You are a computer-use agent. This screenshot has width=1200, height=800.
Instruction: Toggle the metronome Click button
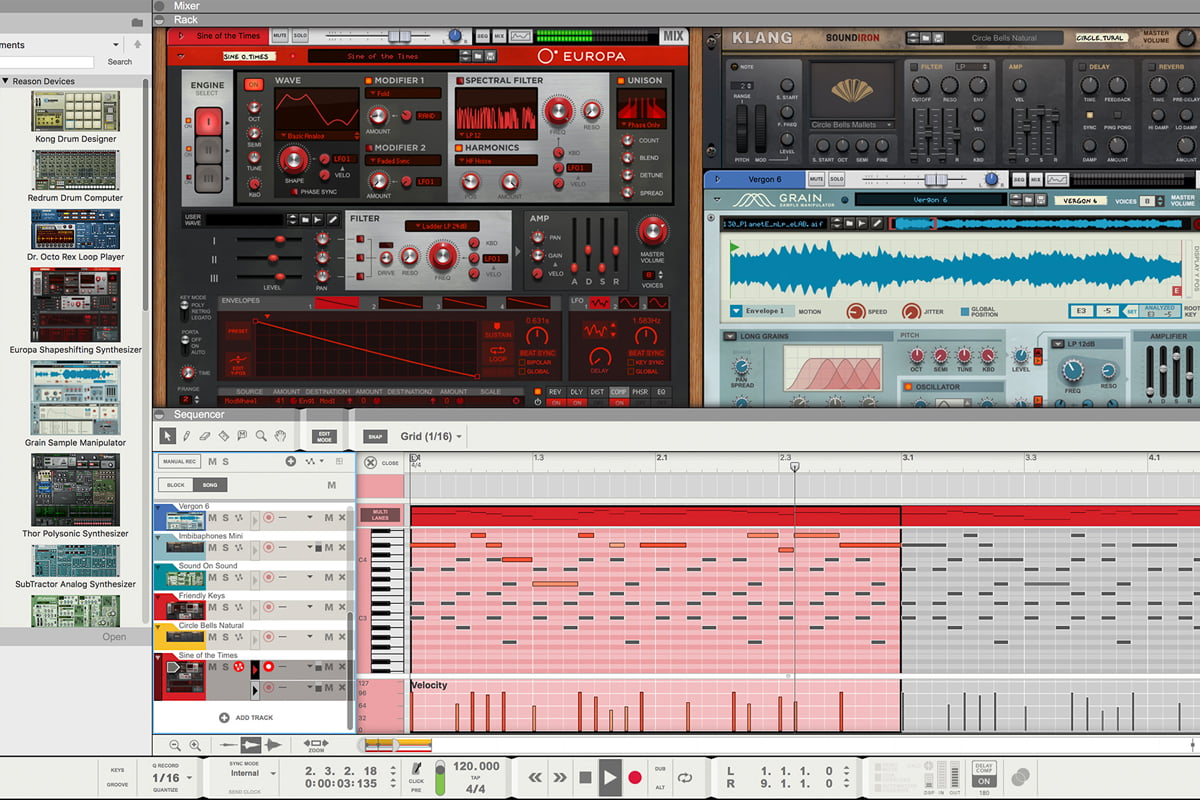tap(416, 768)
